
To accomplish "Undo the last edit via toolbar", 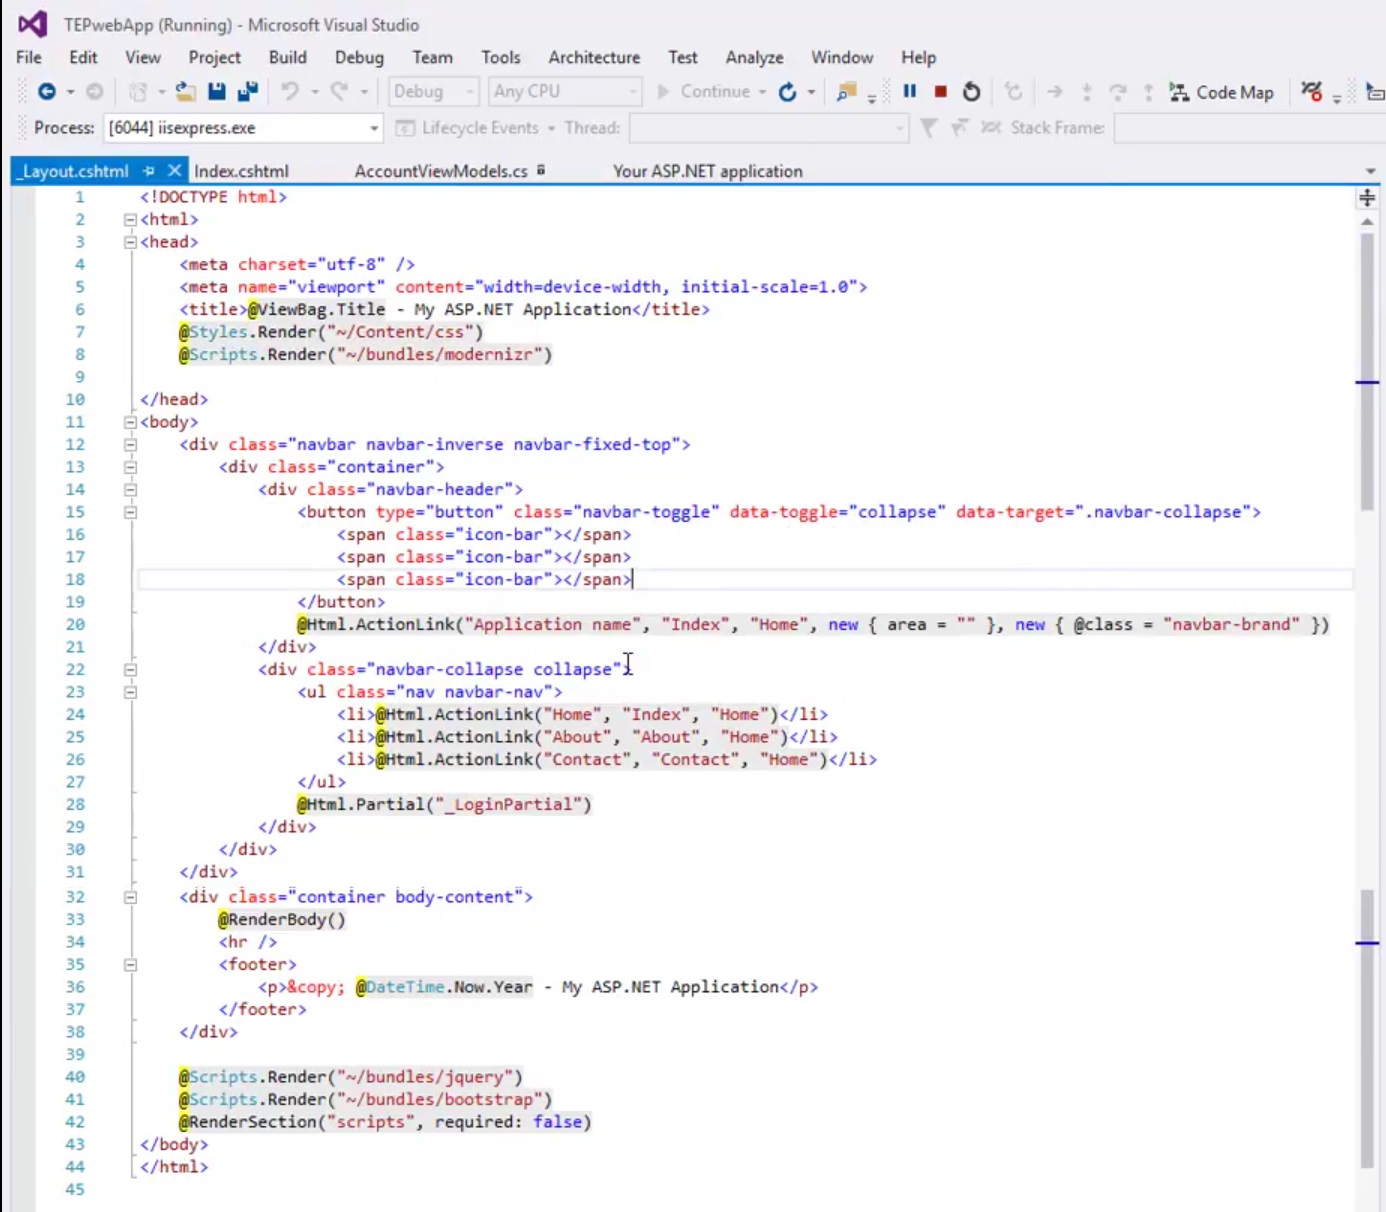I will click(290, 92).
